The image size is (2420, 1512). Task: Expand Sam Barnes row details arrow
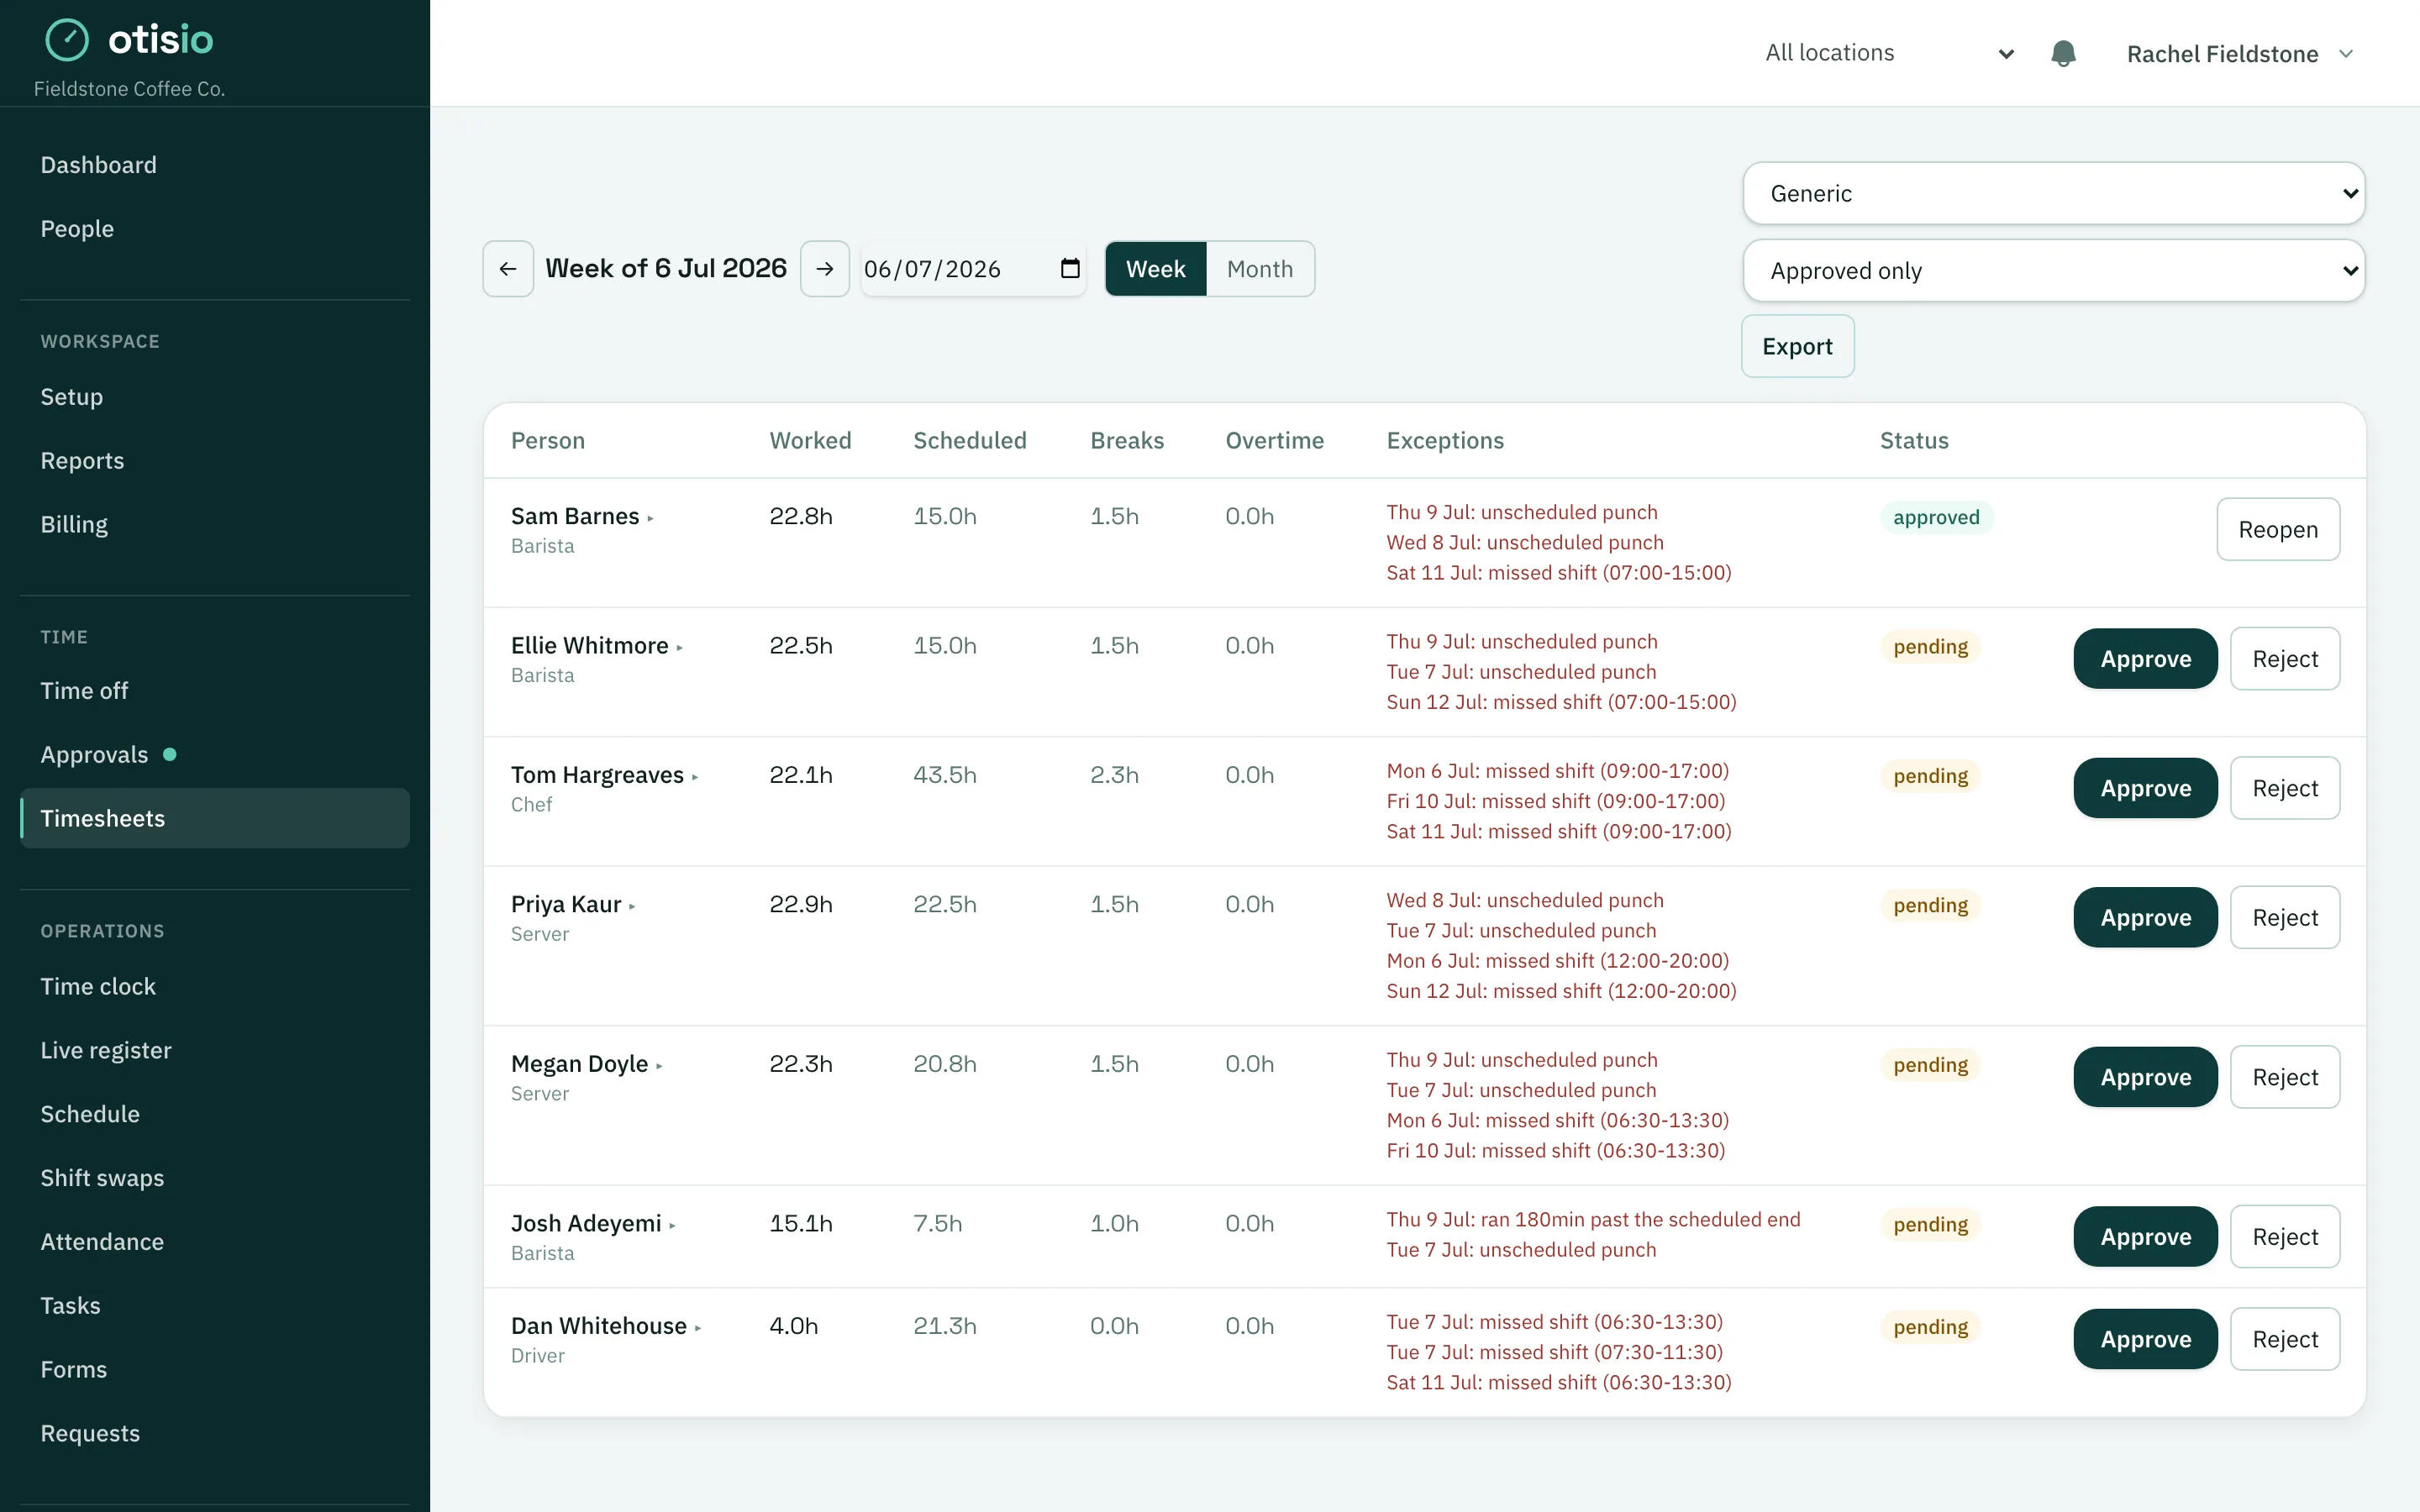pos(650,519)
